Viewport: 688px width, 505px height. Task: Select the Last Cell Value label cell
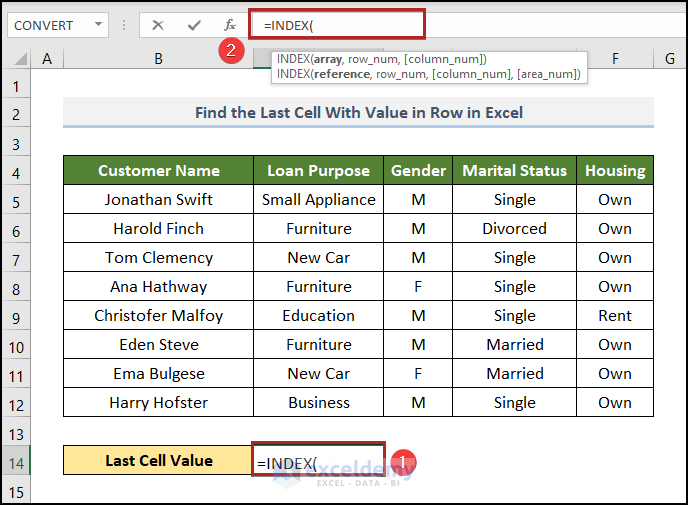click(158, 461)
